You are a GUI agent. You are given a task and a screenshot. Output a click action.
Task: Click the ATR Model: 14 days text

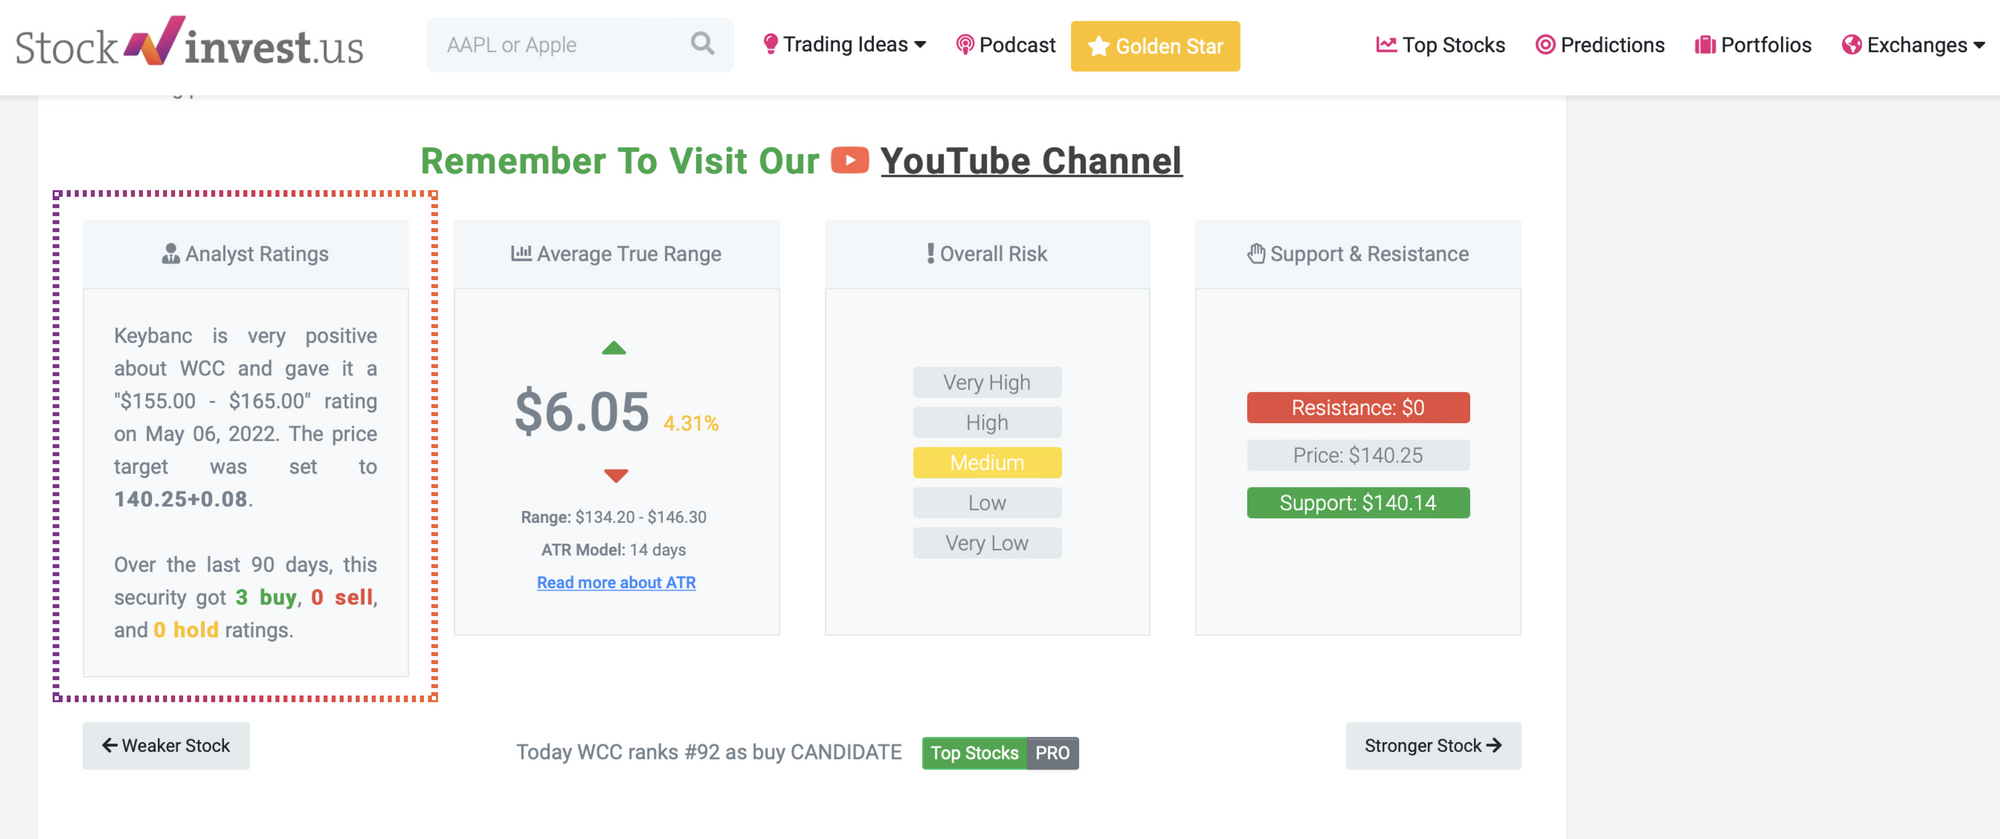(x=614, y=550)
